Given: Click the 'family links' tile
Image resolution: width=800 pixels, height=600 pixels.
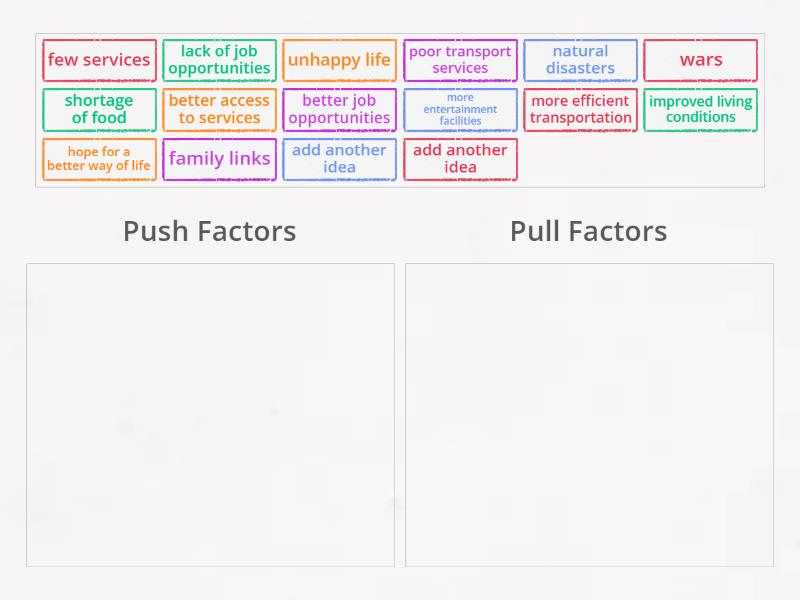Looking at the screenshot, I should click(219, 159).
